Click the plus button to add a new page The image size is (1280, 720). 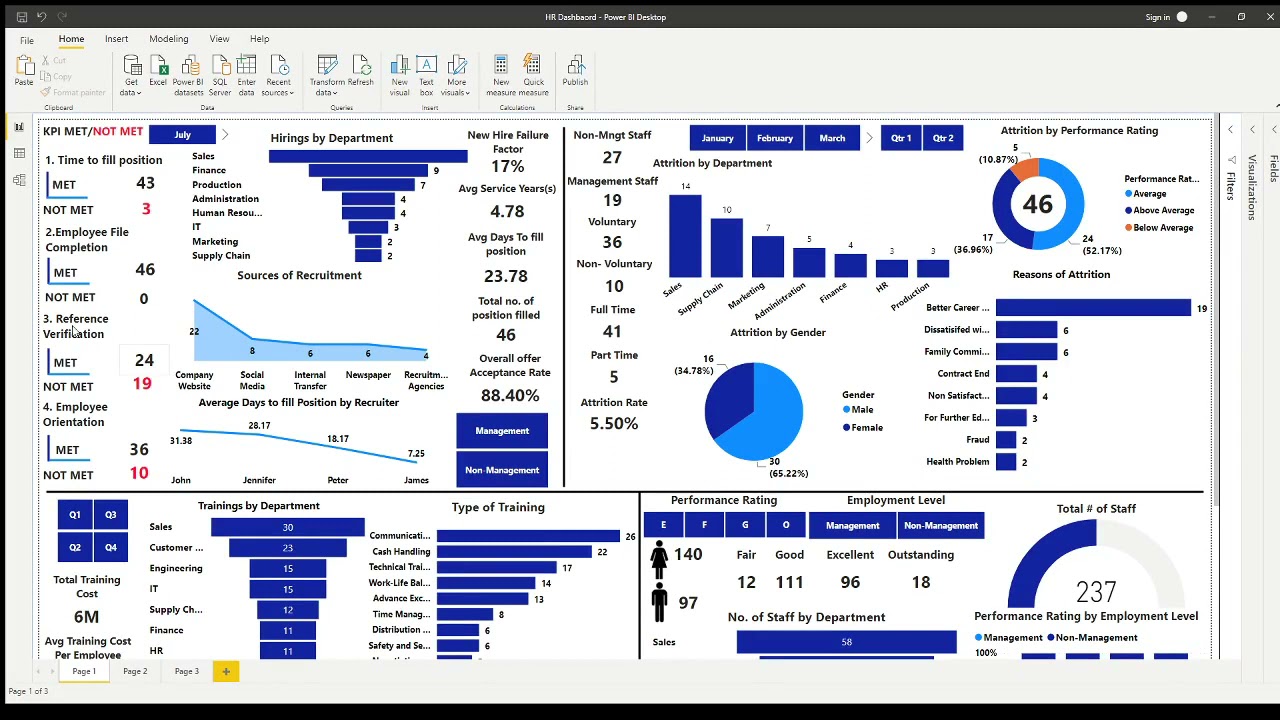[x=225, y=671]
